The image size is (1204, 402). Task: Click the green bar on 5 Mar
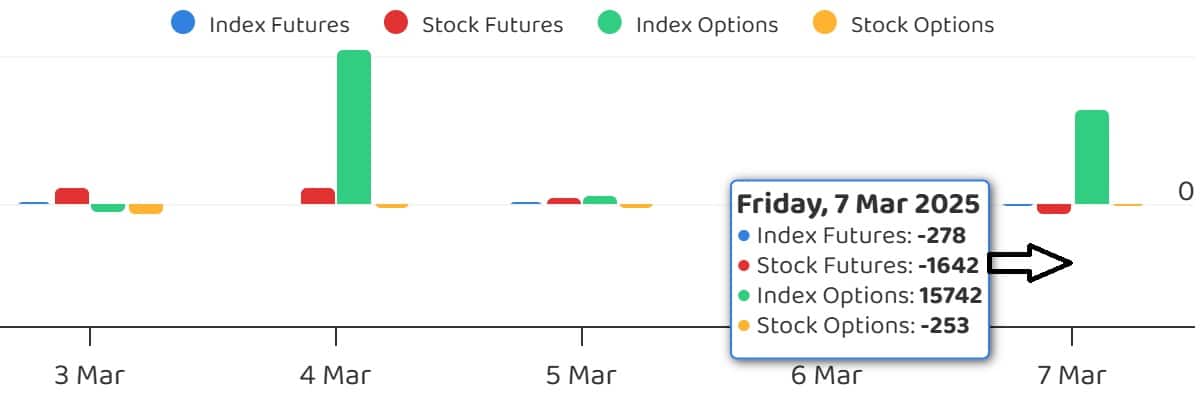coord(600,200)
